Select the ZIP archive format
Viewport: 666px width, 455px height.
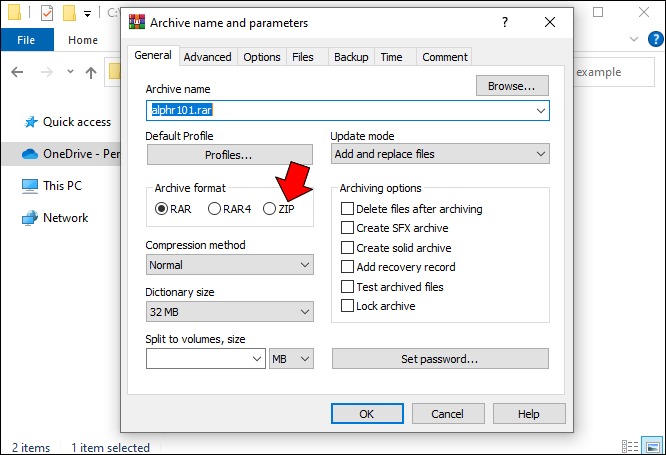269,209
